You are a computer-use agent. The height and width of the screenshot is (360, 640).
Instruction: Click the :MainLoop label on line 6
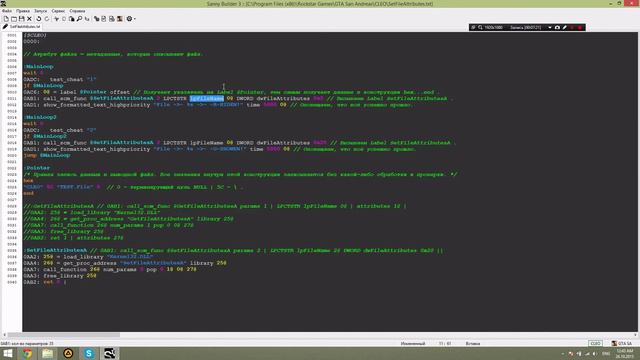pos(38,67)
